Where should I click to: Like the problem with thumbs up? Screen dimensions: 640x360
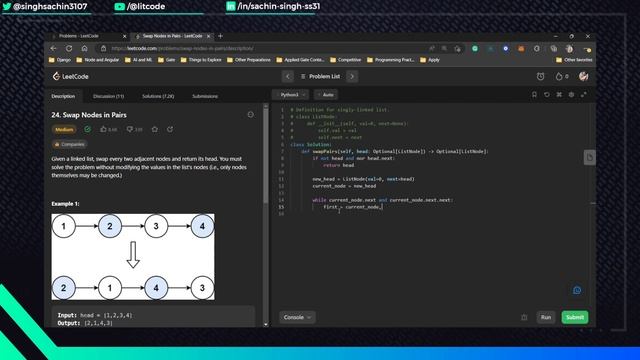tap(108, 129)
